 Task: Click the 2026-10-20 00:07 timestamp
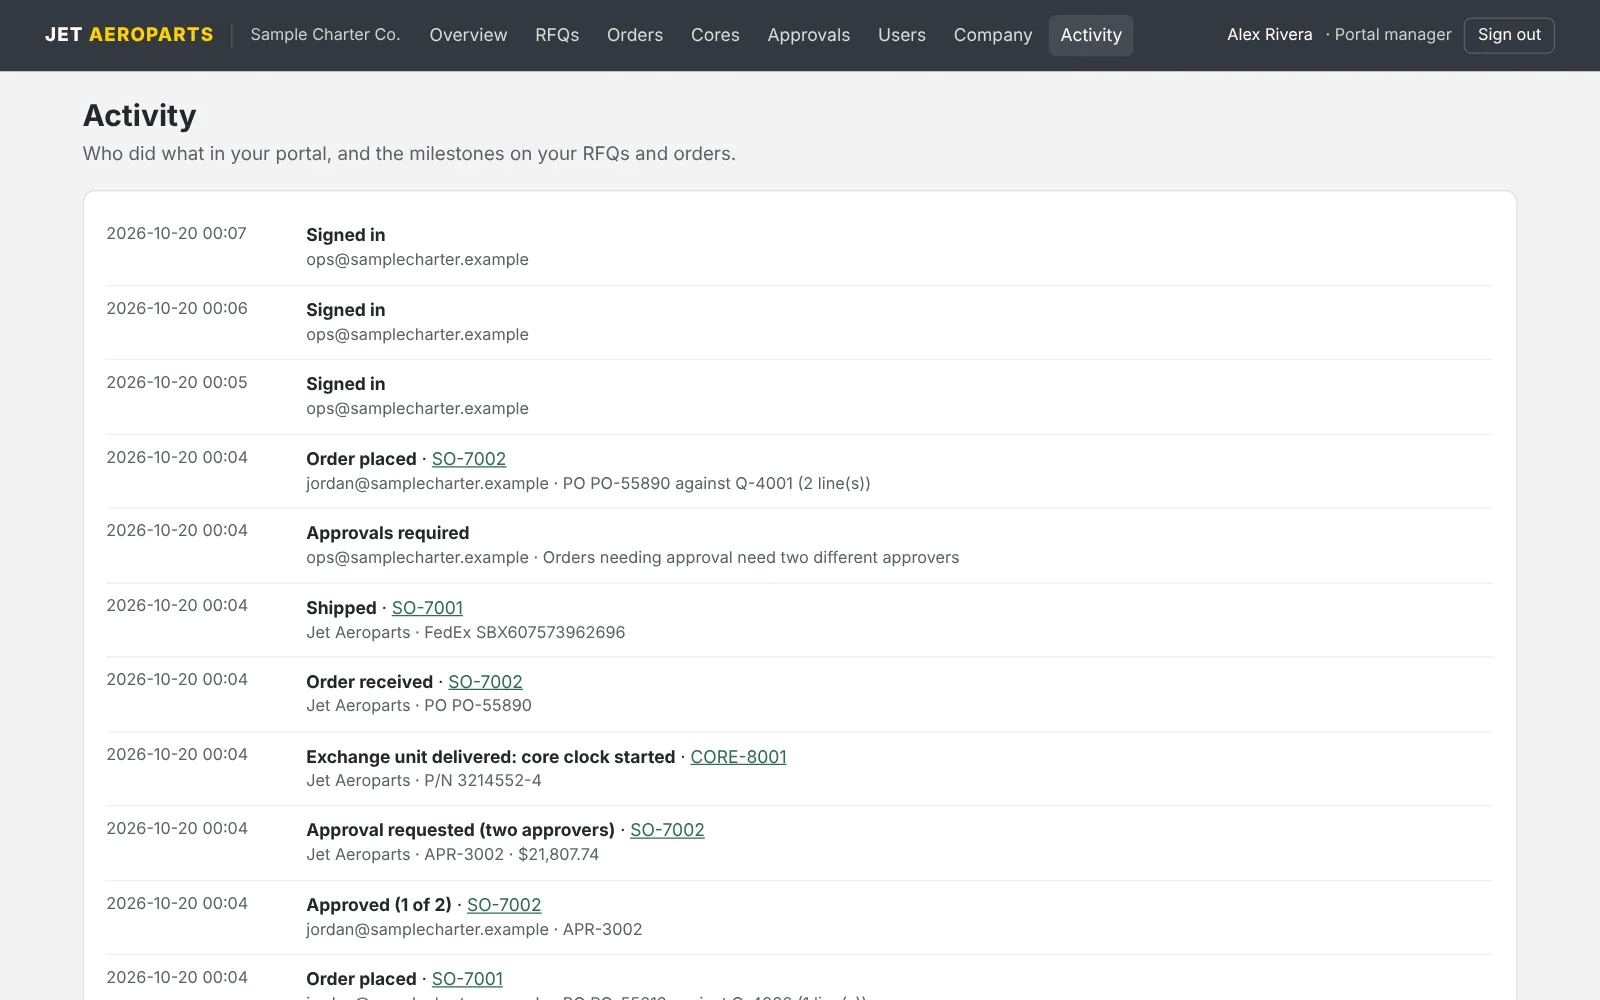pos(177,234)
